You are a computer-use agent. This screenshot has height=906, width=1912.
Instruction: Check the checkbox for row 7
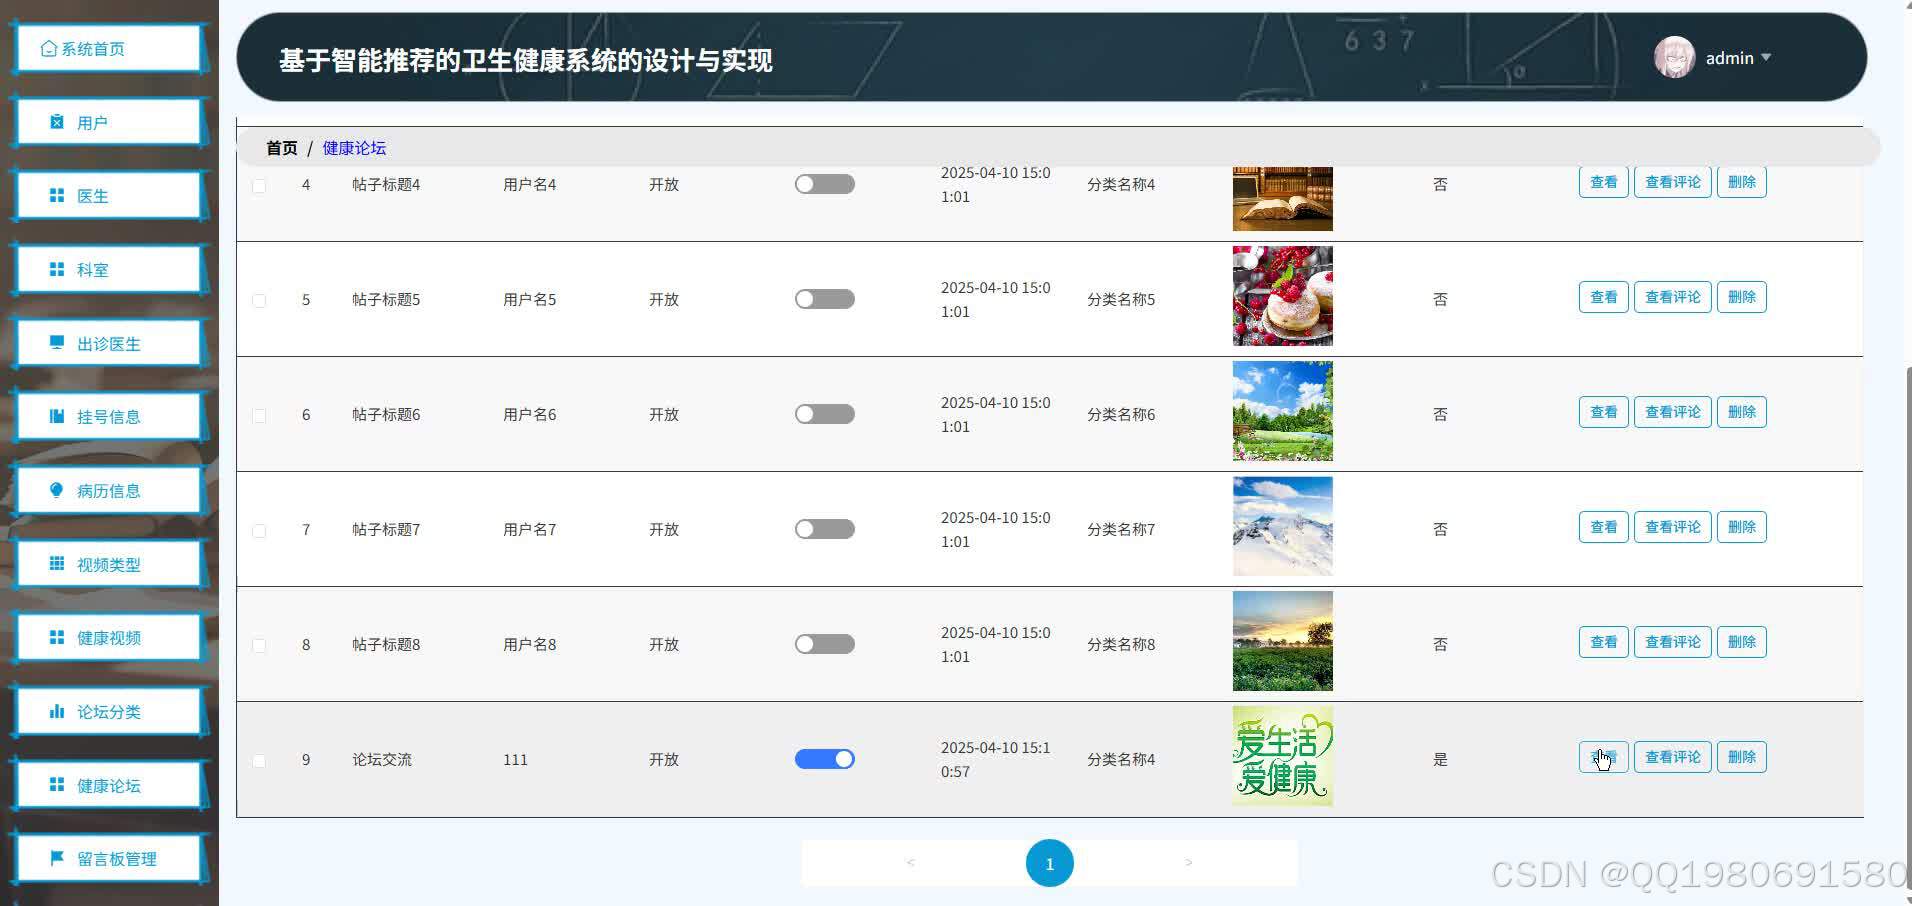pos(259,531)
